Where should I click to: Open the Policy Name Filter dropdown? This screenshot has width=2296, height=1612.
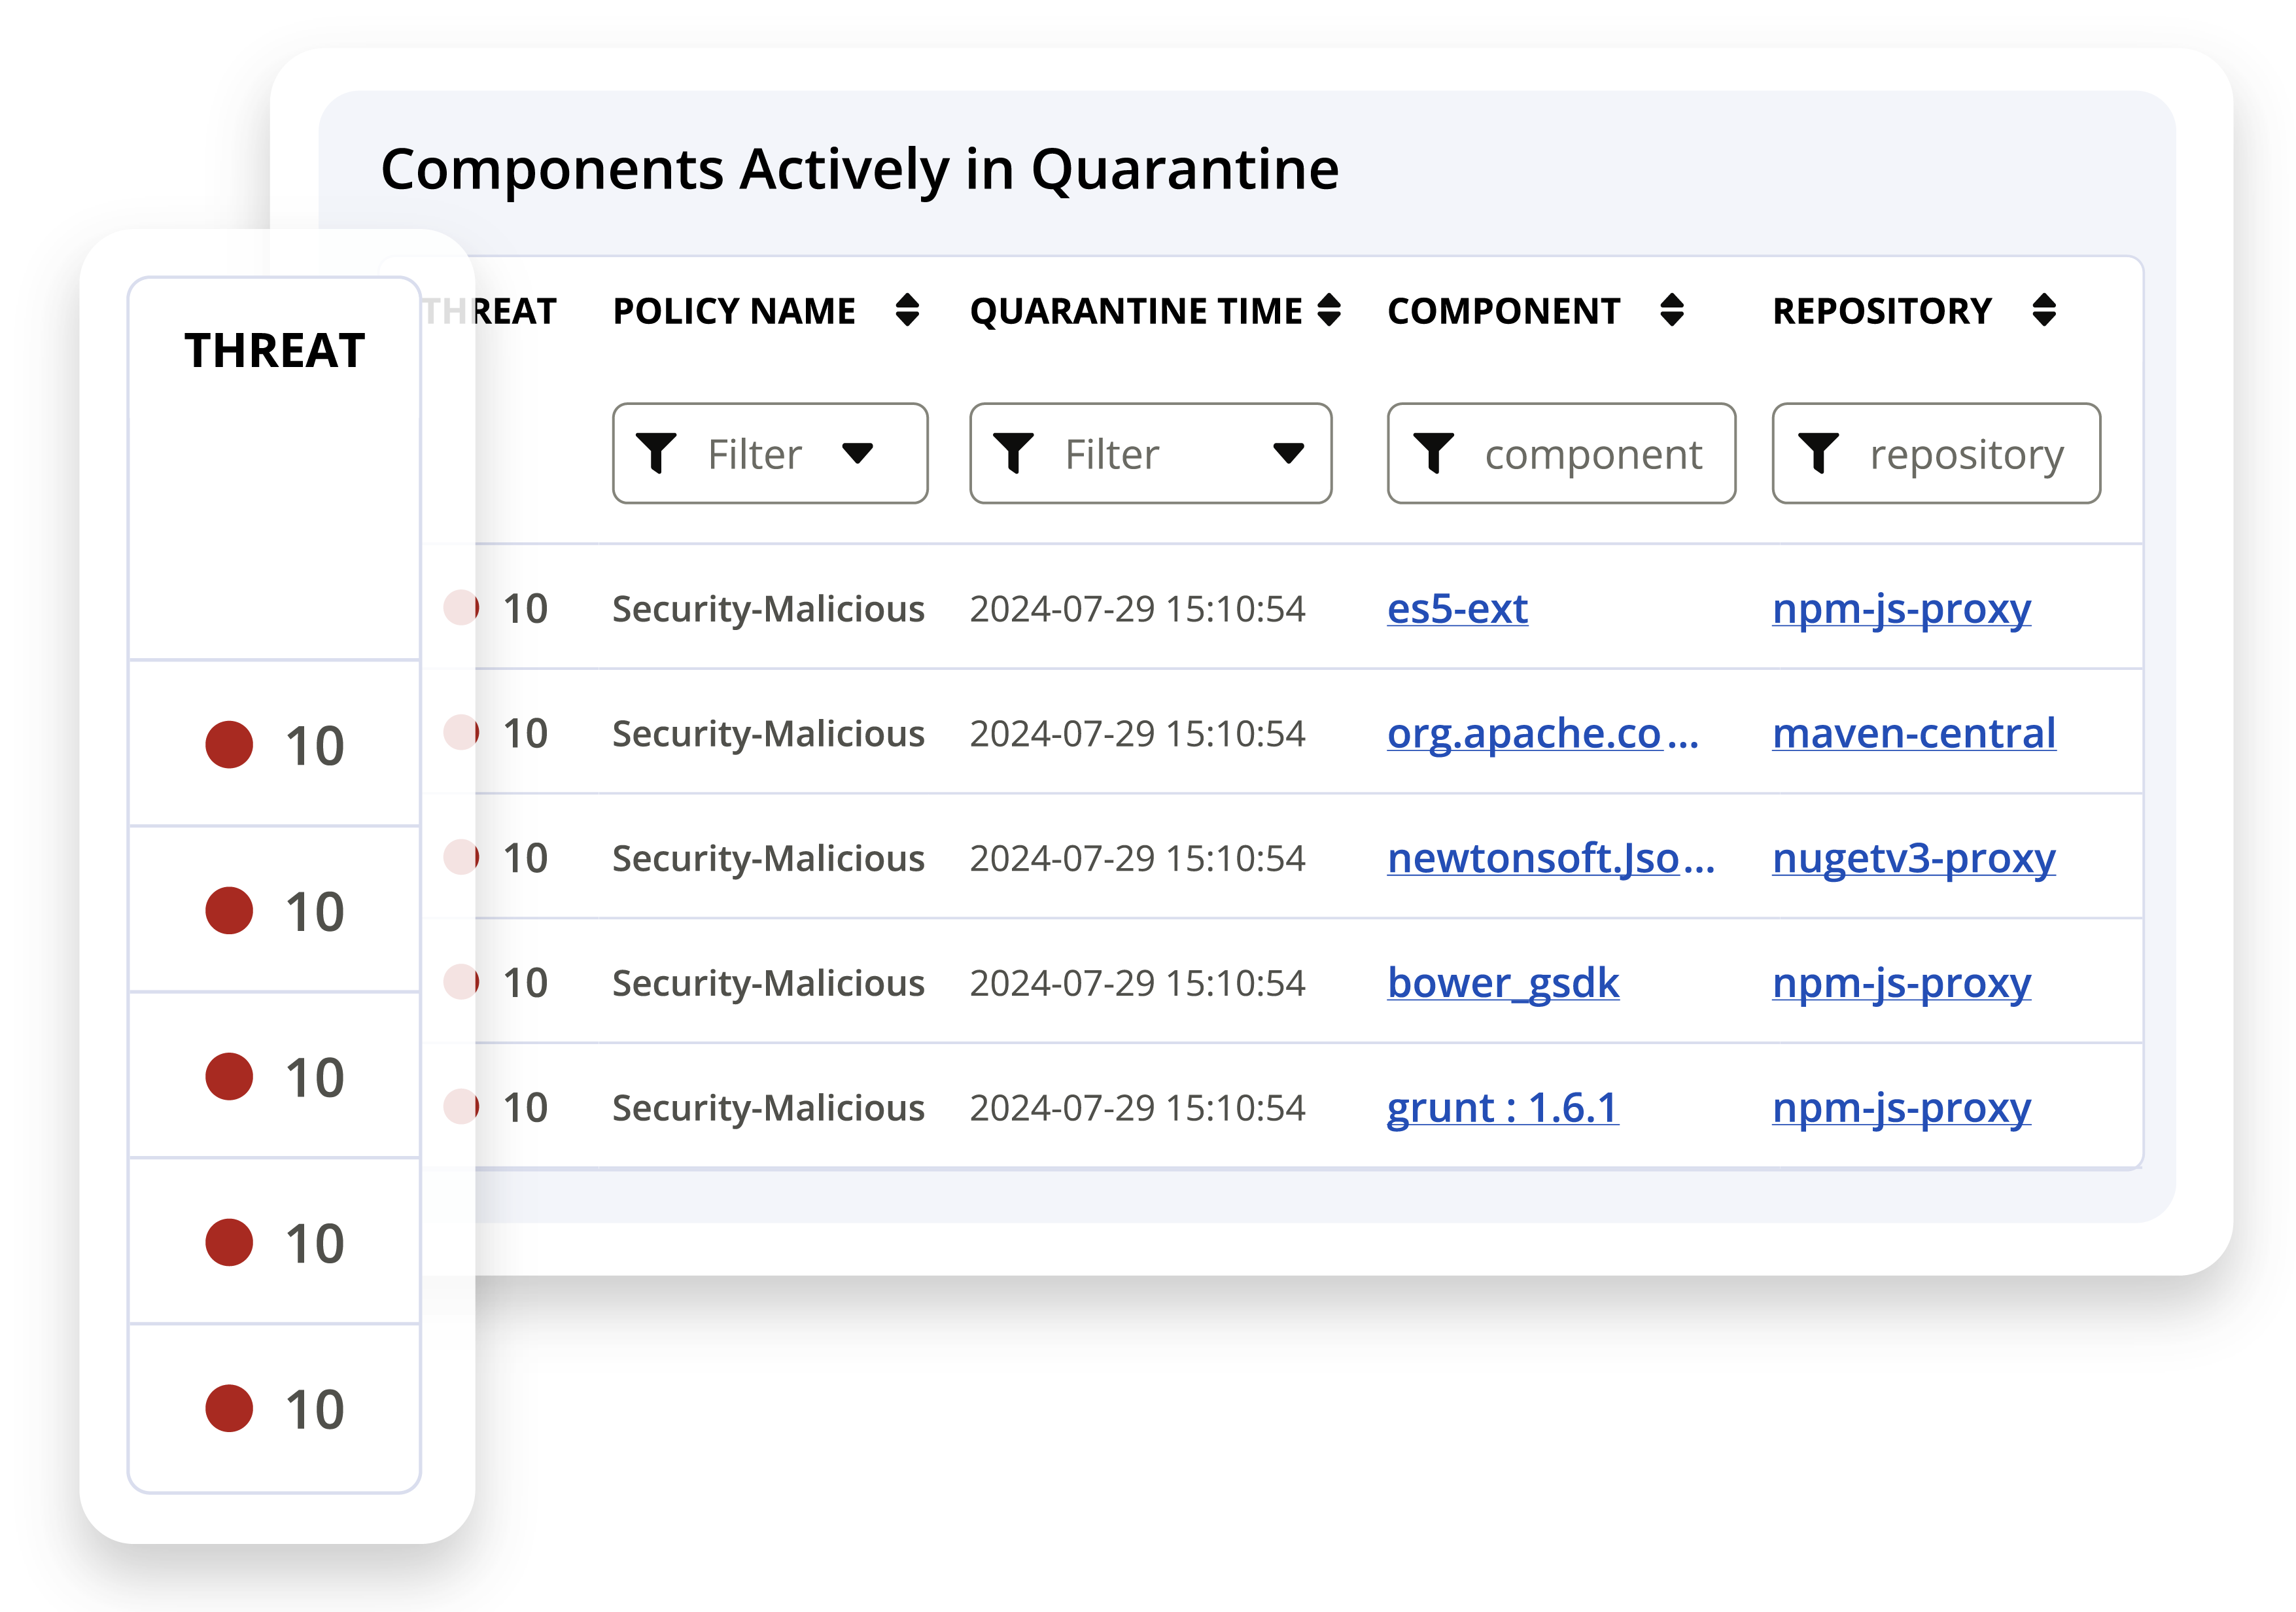click(769, 453)
